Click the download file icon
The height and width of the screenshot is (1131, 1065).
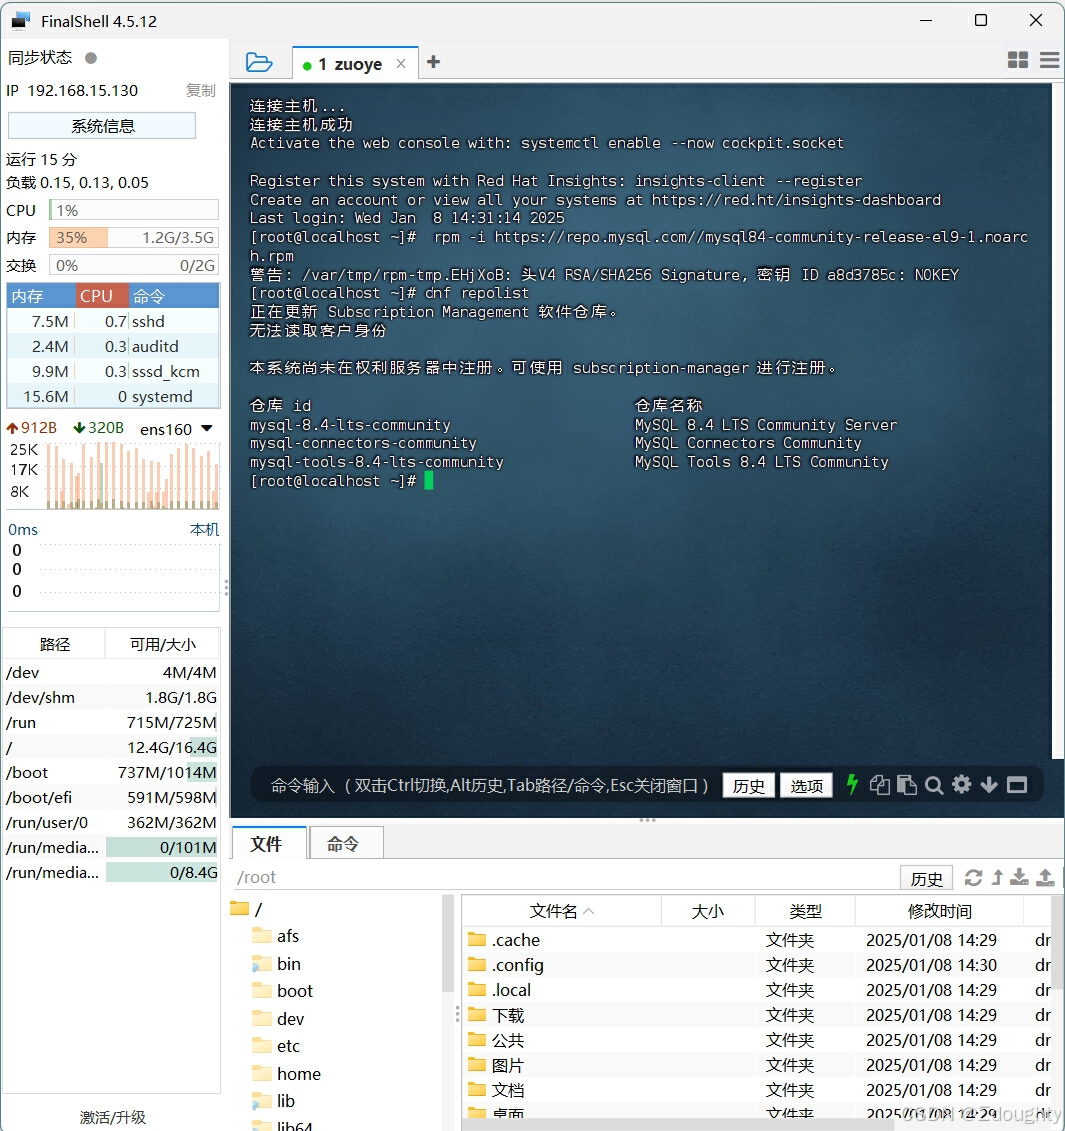tap(1019, 877)
